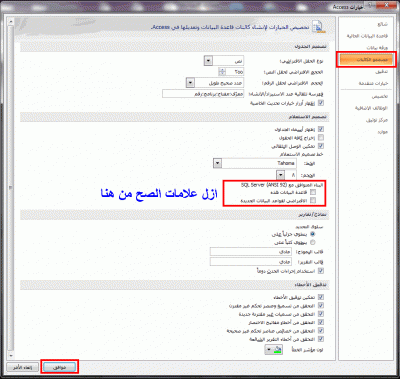Open the Resources (موارد) category
The height and width of the screenshot is (379, 400).
[382, 132]
